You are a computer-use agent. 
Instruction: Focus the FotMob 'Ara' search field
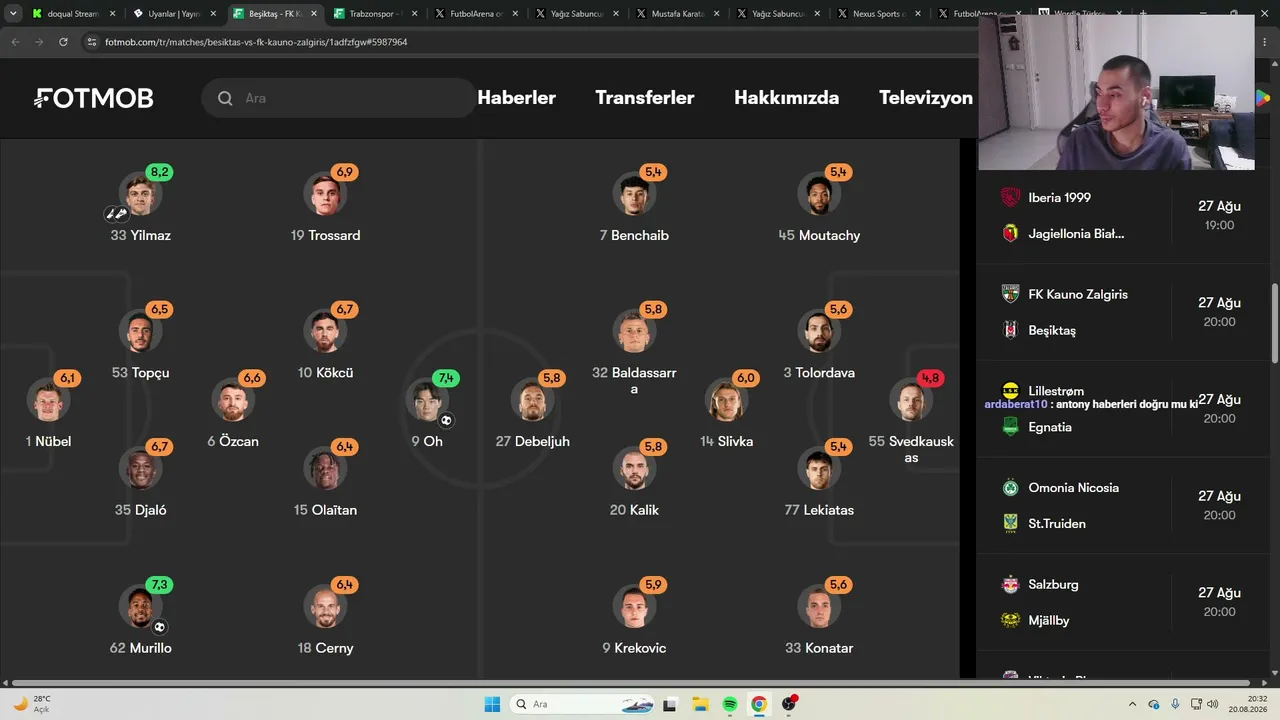pyautogui.click(x=339, y=98)
